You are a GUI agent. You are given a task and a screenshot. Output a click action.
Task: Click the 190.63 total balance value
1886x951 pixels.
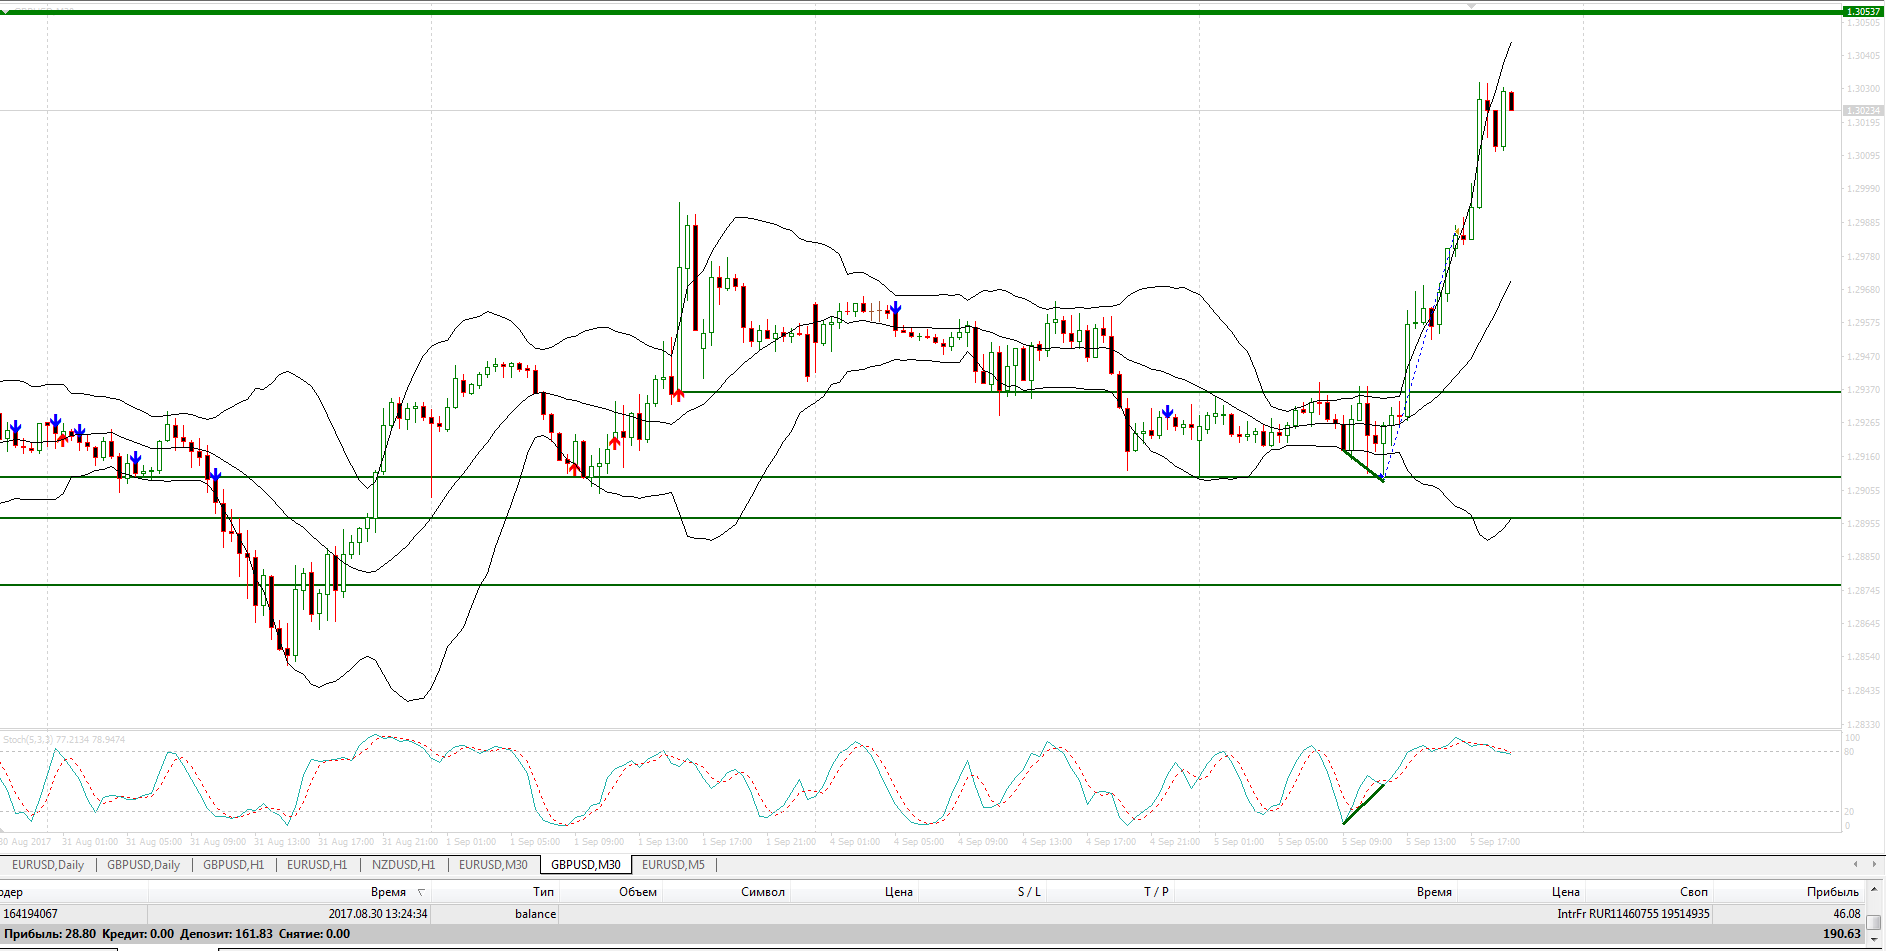point(1842,934)
